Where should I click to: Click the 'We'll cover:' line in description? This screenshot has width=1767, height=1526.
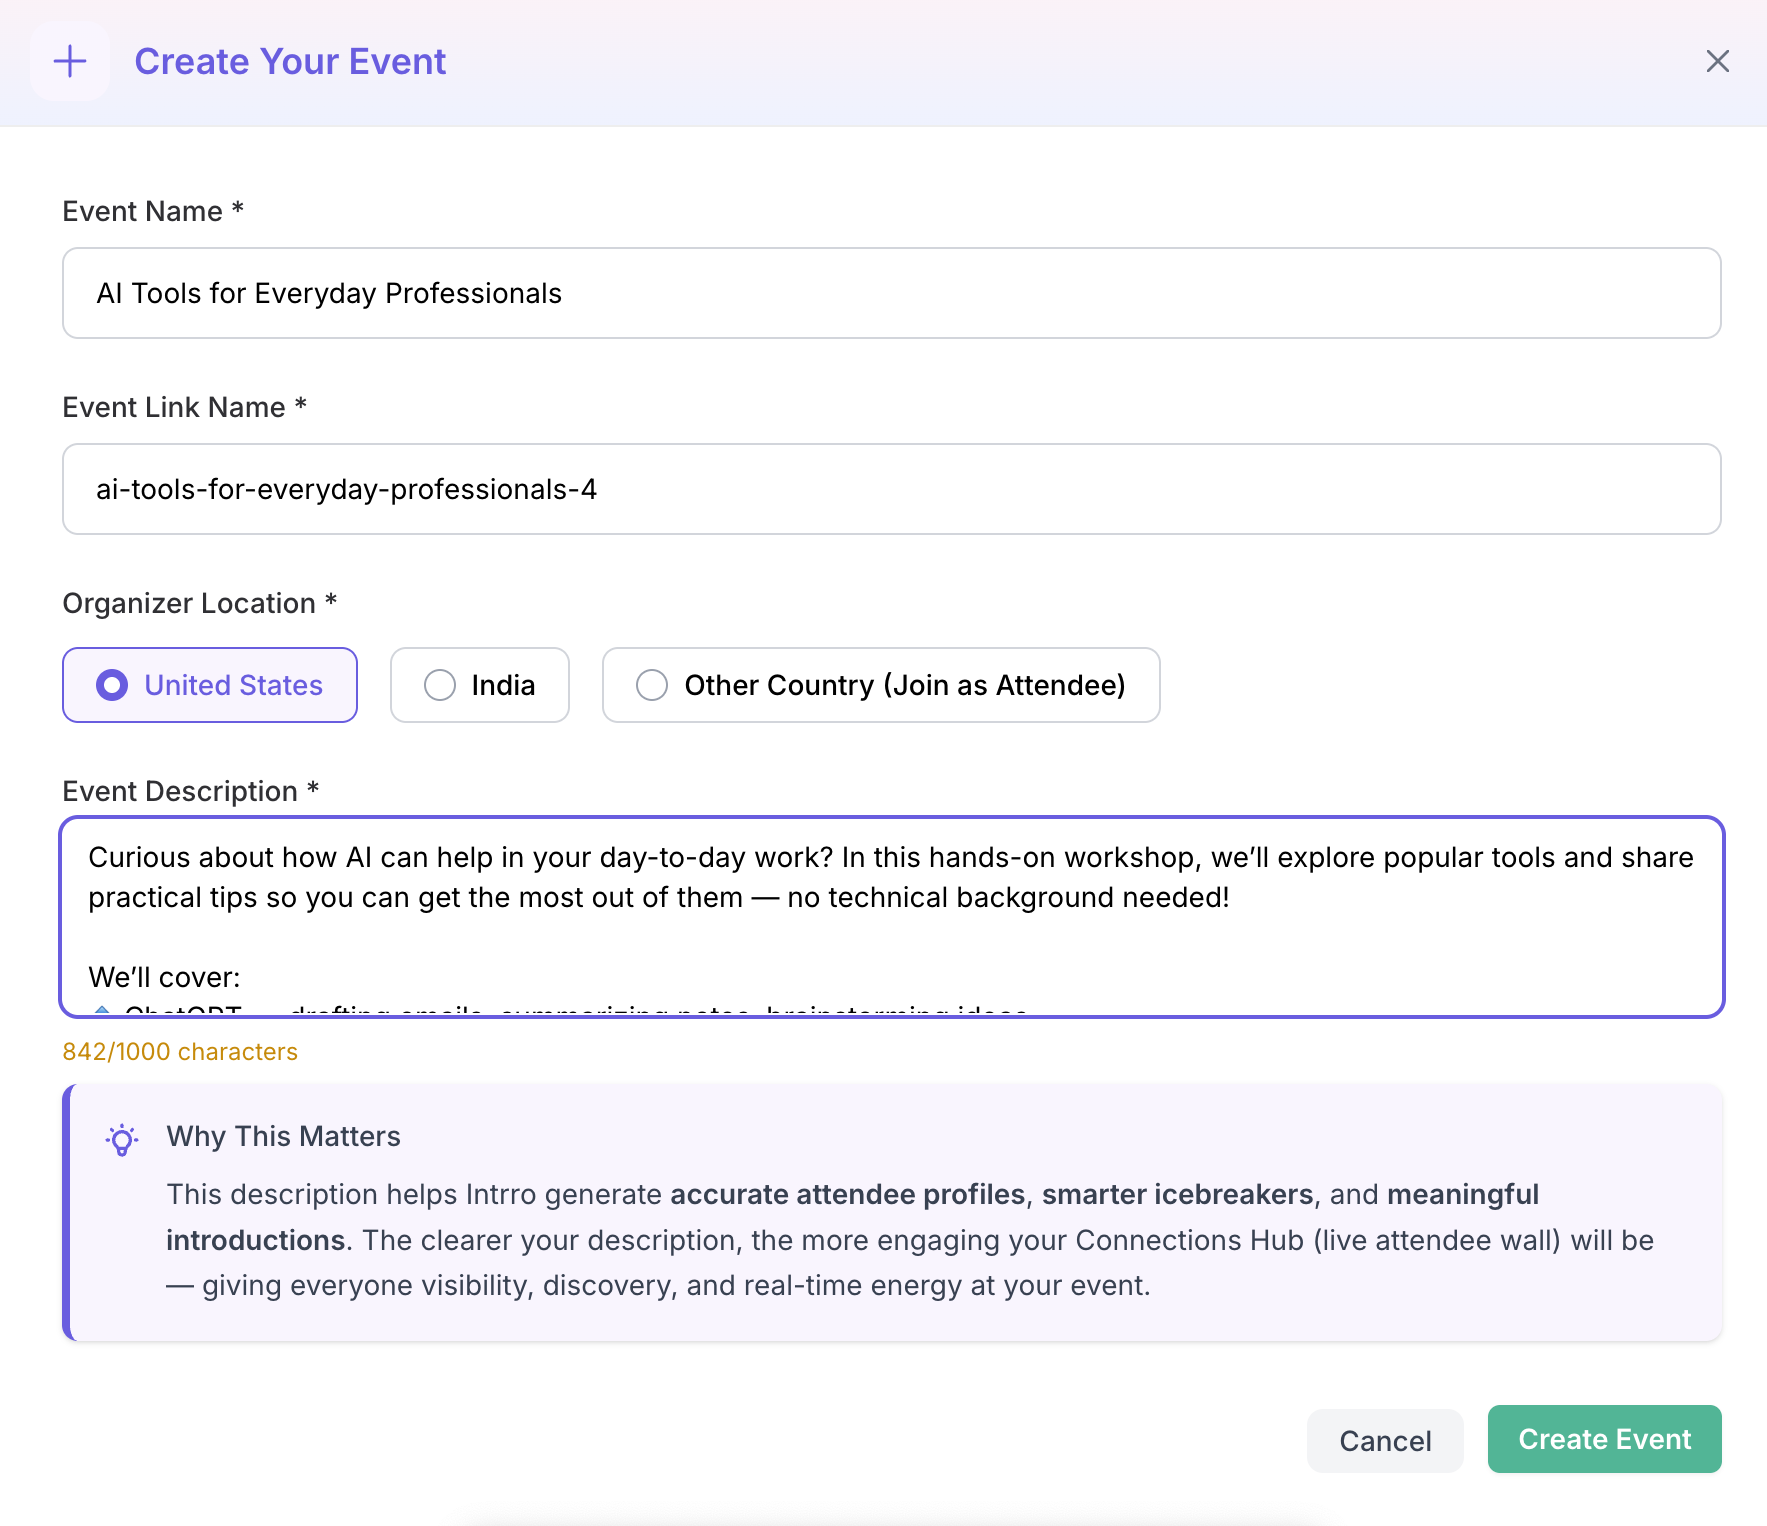click(165, 977)
